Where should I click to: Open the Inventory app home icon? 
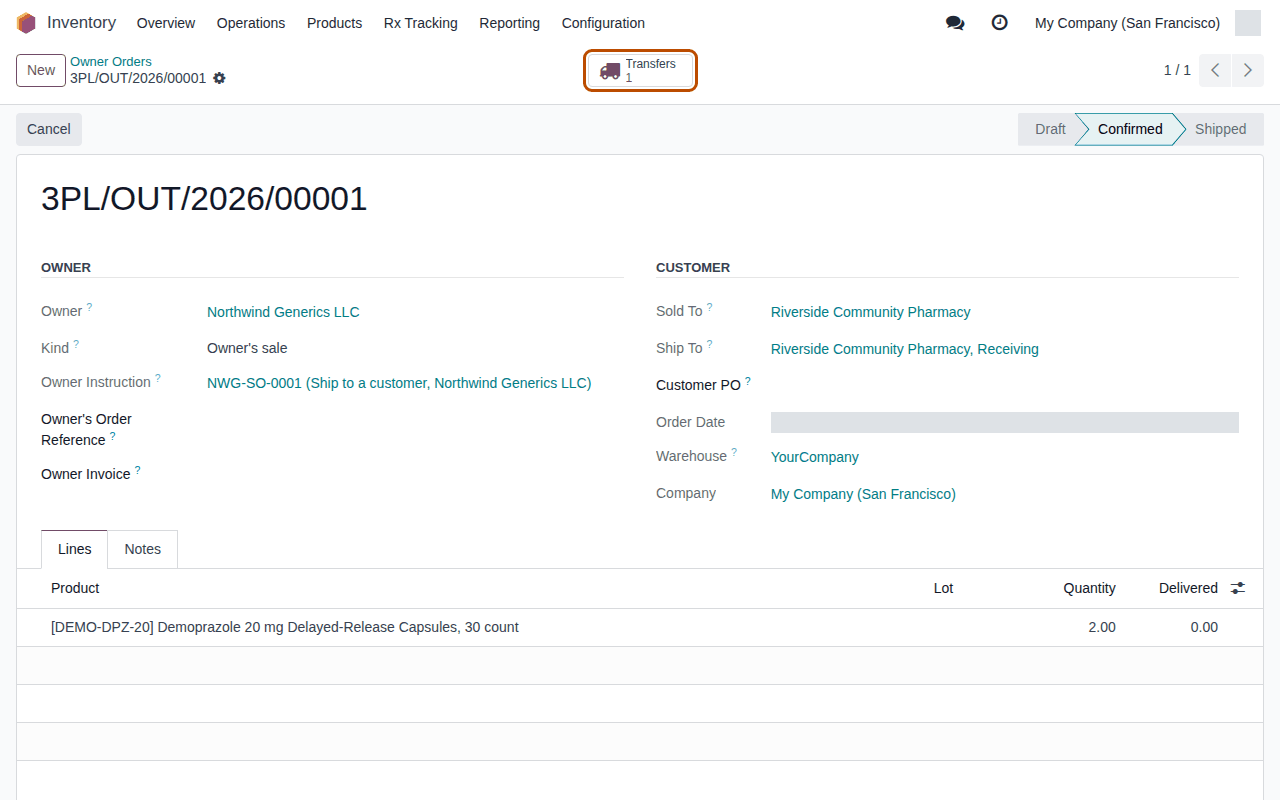[26, 23]
